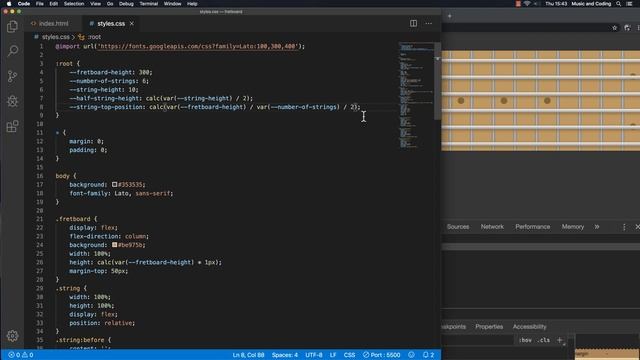Click the new style rule plus

coord(560,340)
